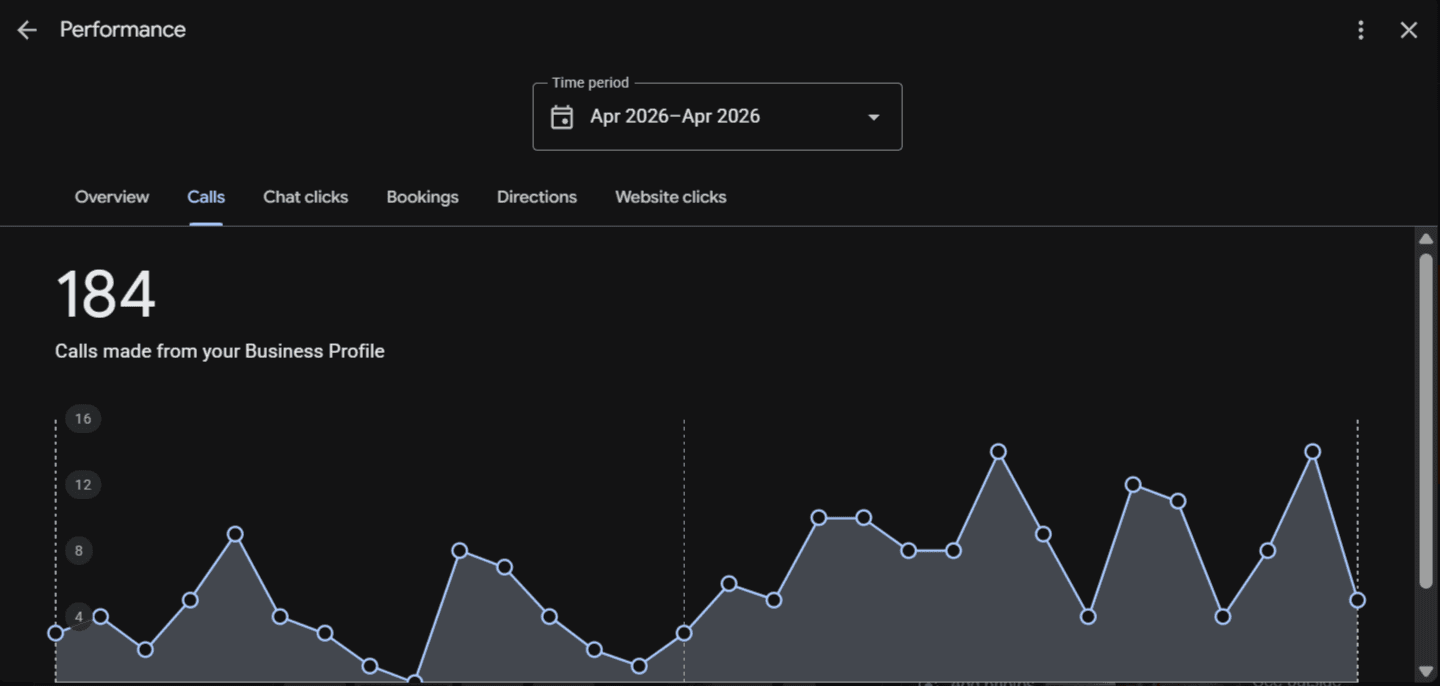Click the 16 axis label on chart
The width and height of the screenshot is (1440, 686).
(x=83, y=419)
